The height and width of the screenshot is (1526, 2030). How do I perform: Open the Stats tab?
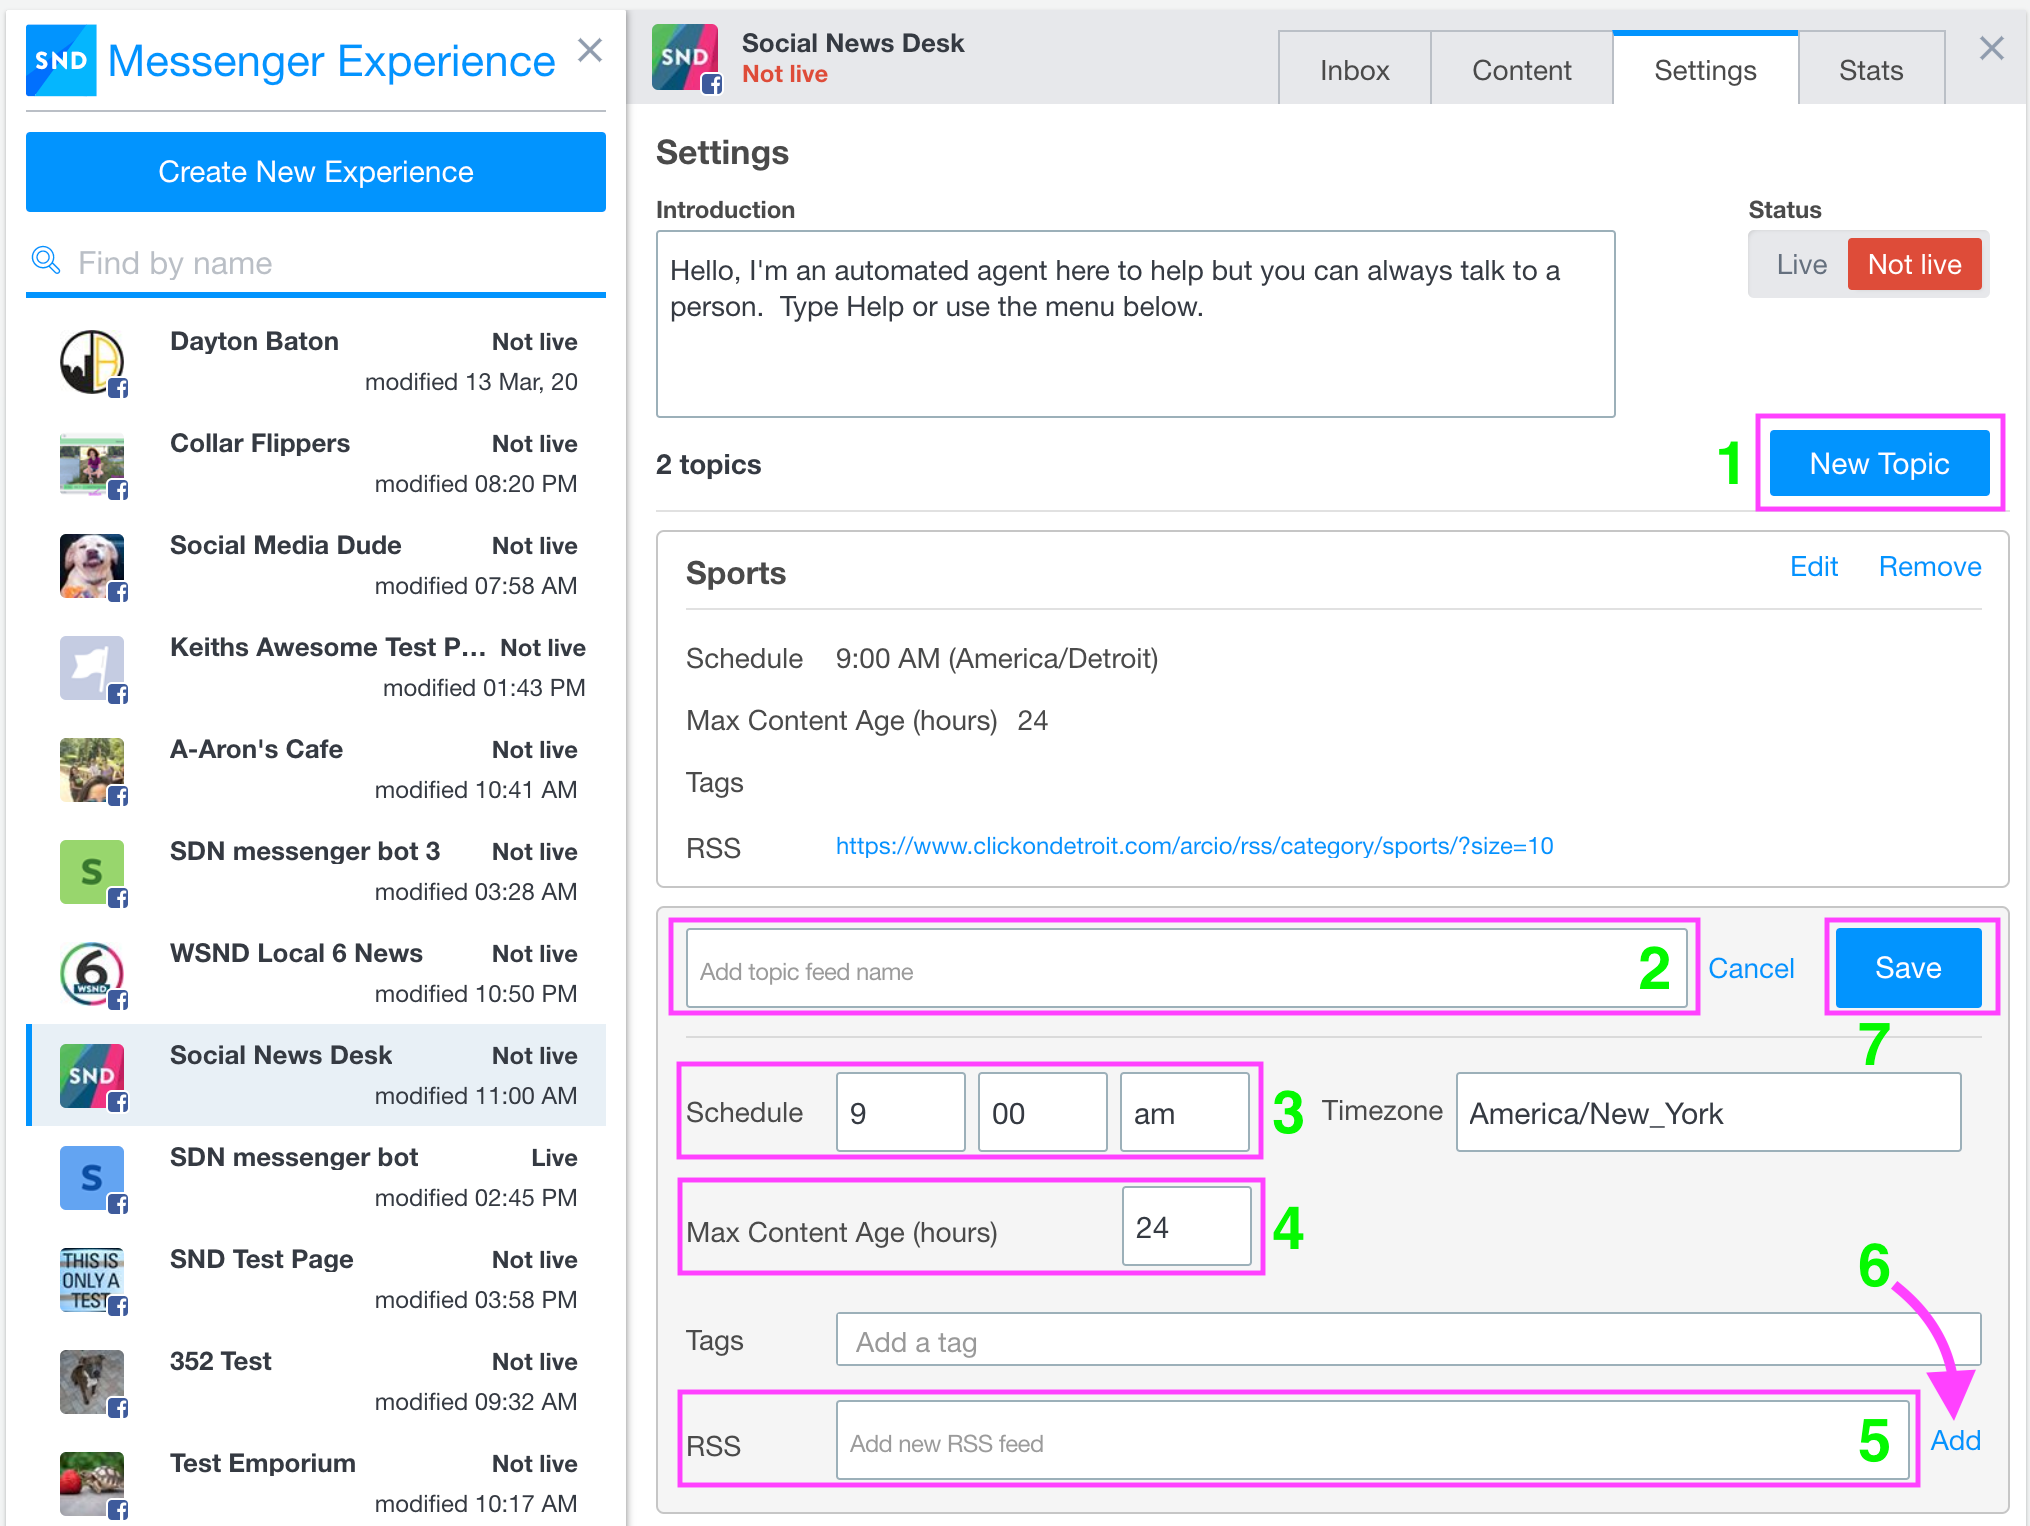1870,70
